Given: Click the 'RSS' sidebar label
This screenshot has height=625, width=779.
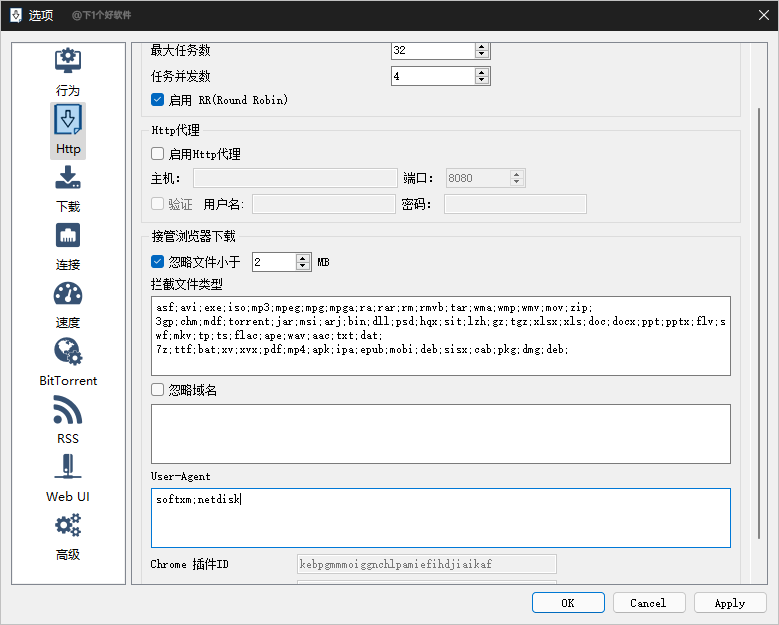Looking at the screenshot, I should coord(68,439).
